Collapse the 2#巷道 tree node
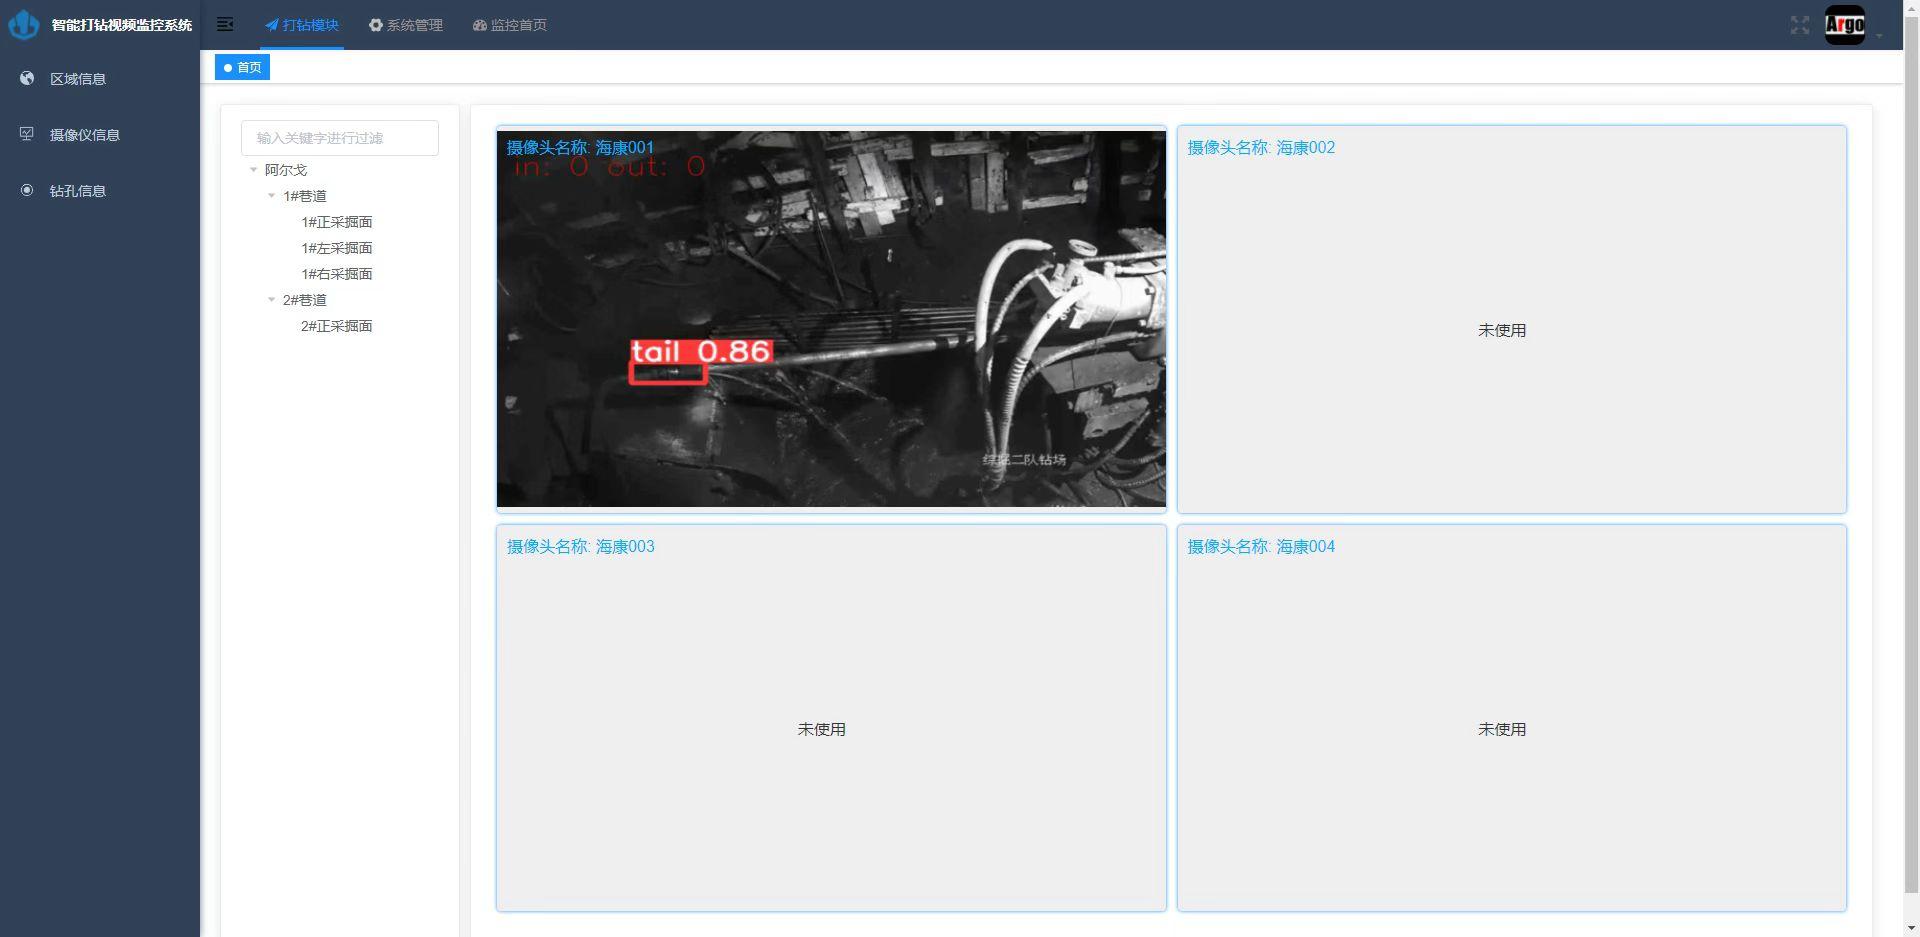 pyautogui.click(x=272, y=300)
